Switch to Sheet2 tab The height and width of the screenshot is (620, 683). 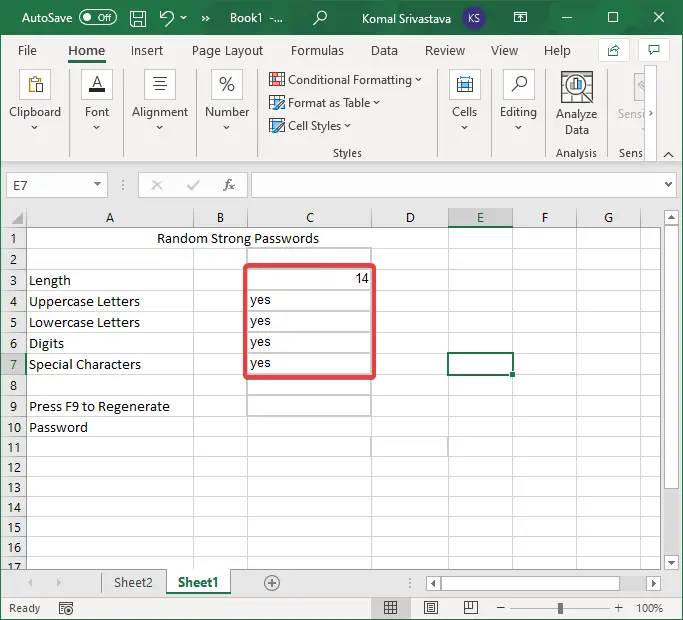133,583
